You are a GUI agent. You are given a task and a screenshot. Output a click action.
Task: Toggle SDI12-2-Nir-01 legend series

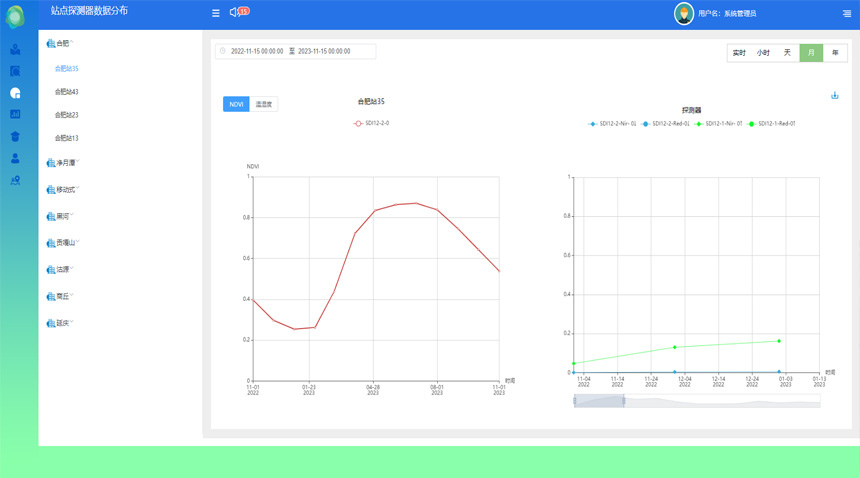(613, 124)
